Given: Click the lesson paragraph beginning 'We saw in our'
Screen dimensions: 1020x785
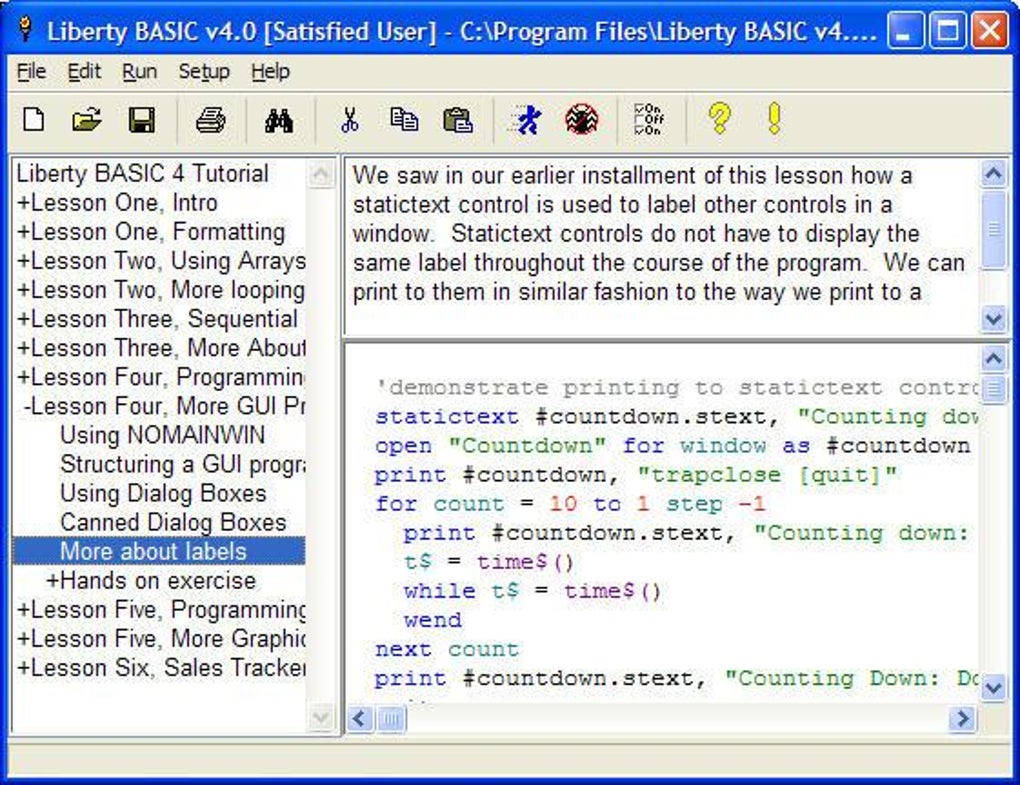Looking at the screenshot, I should 658,233.
